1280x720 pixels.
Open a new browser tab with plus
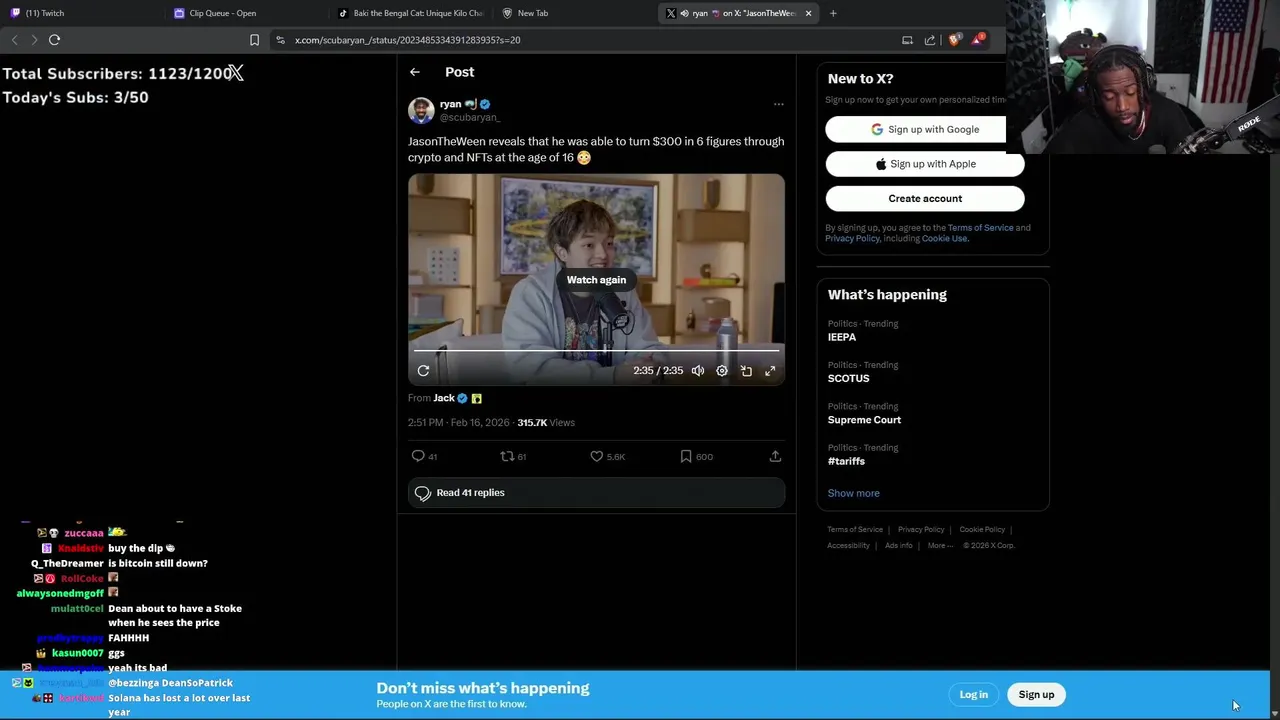[833, 13]
